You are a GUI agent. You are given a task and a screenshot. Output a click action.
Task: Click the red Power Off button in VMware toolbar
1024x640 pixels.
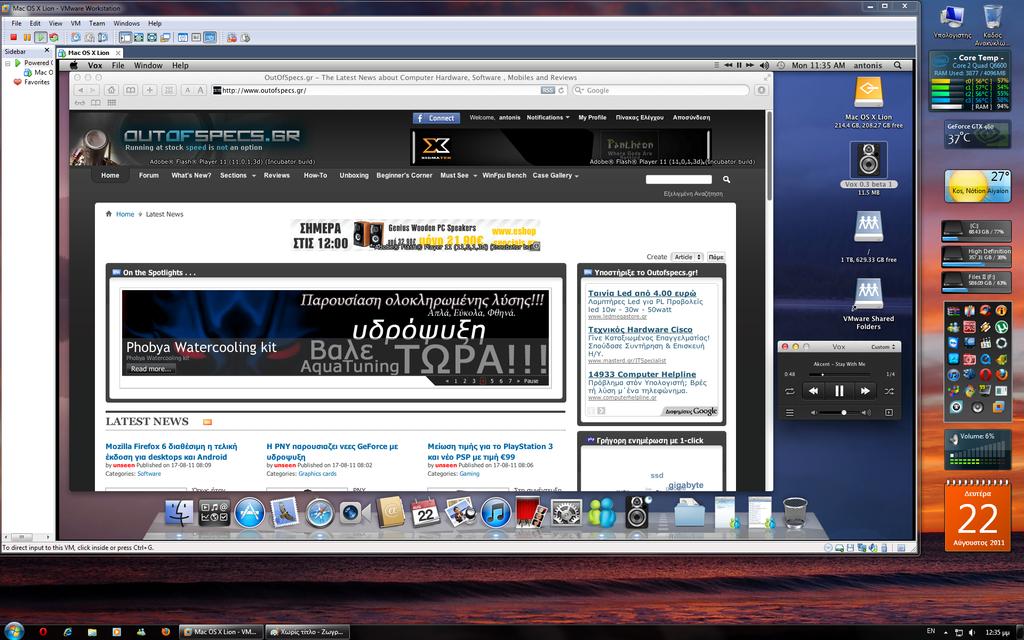tap(13, 38)
